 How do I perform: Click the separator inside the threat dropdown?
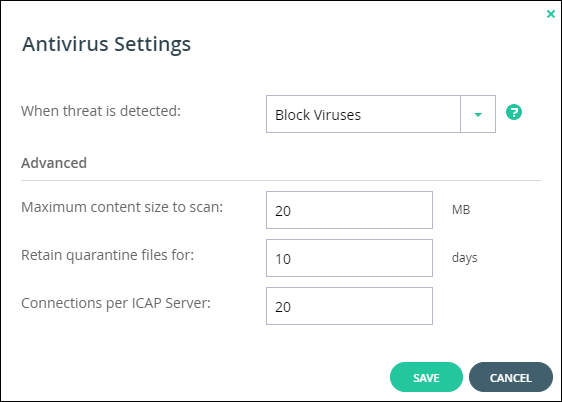click(460, 114)
